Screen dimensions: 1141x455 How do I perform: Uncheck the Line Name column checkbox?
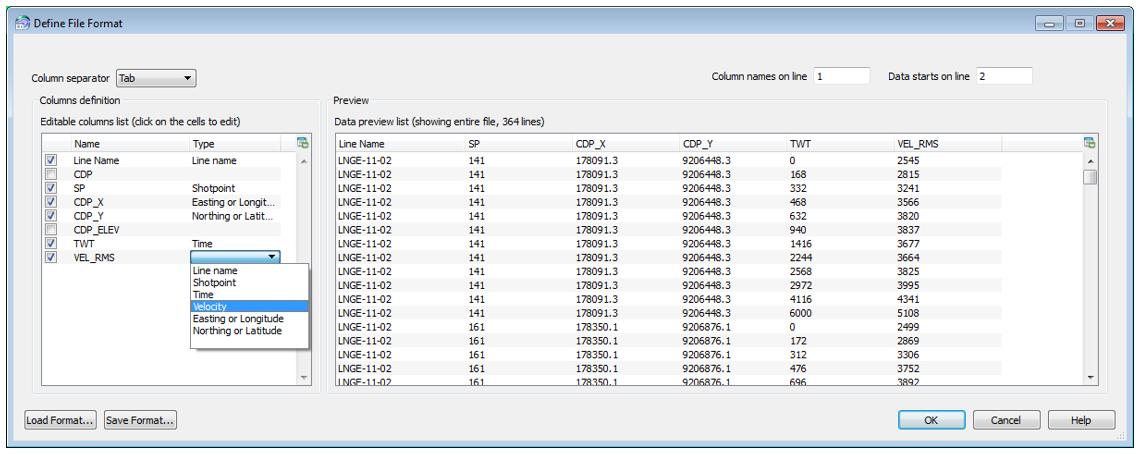[x=51, y=160]
